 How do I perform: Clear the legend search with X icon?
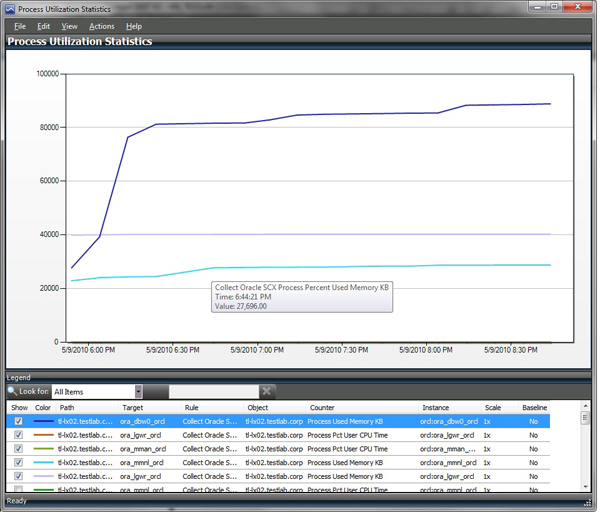tap(267, 392)
